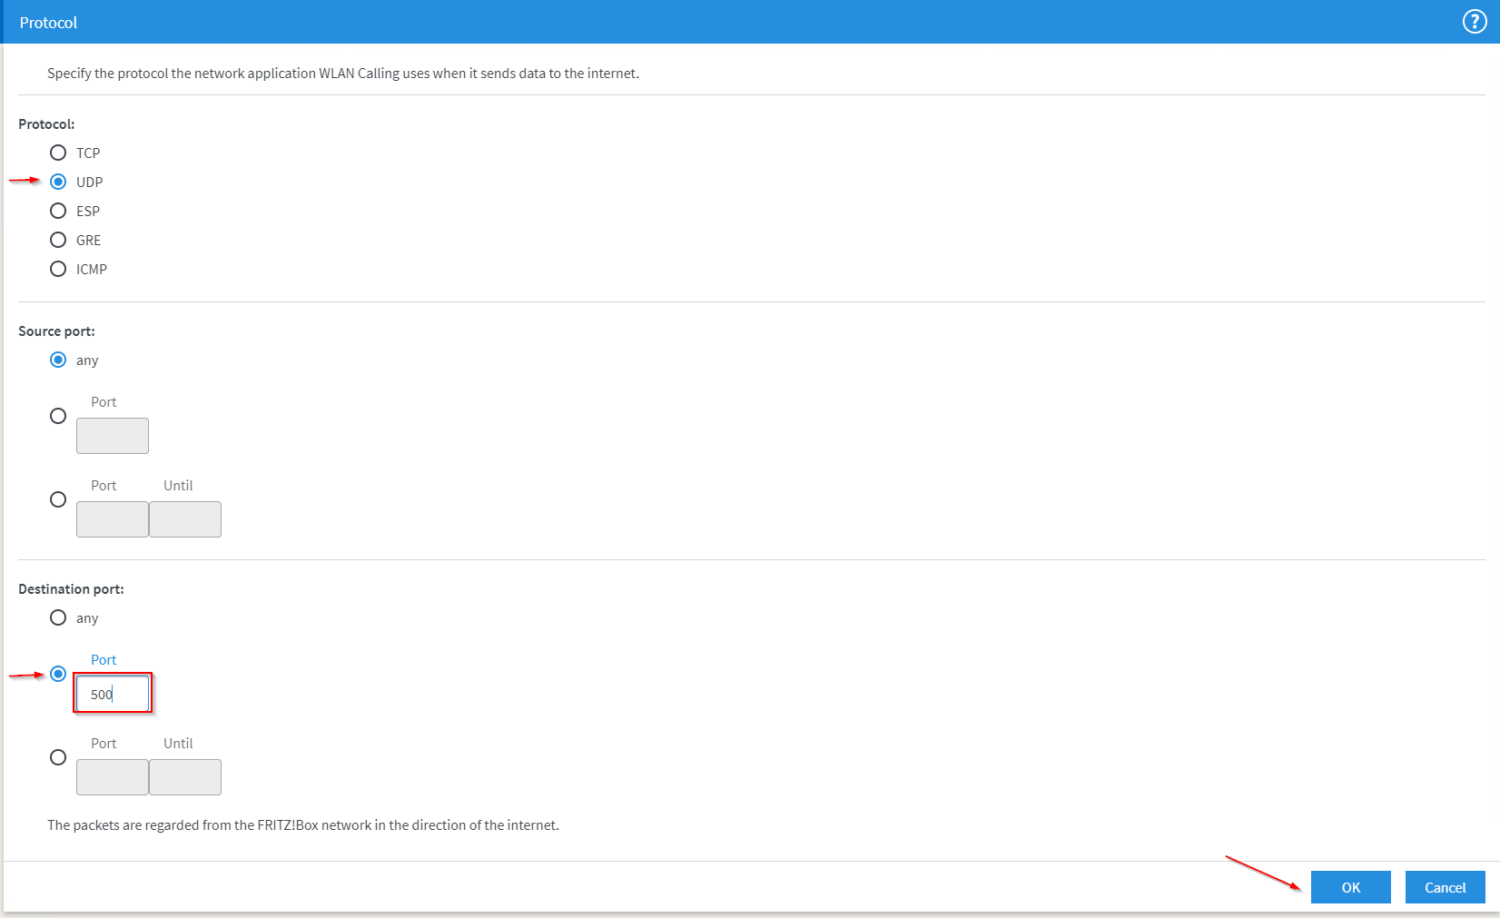Select single Port option under Destination port
This screenshot has width=1500, height=918.
coord(58,674)
